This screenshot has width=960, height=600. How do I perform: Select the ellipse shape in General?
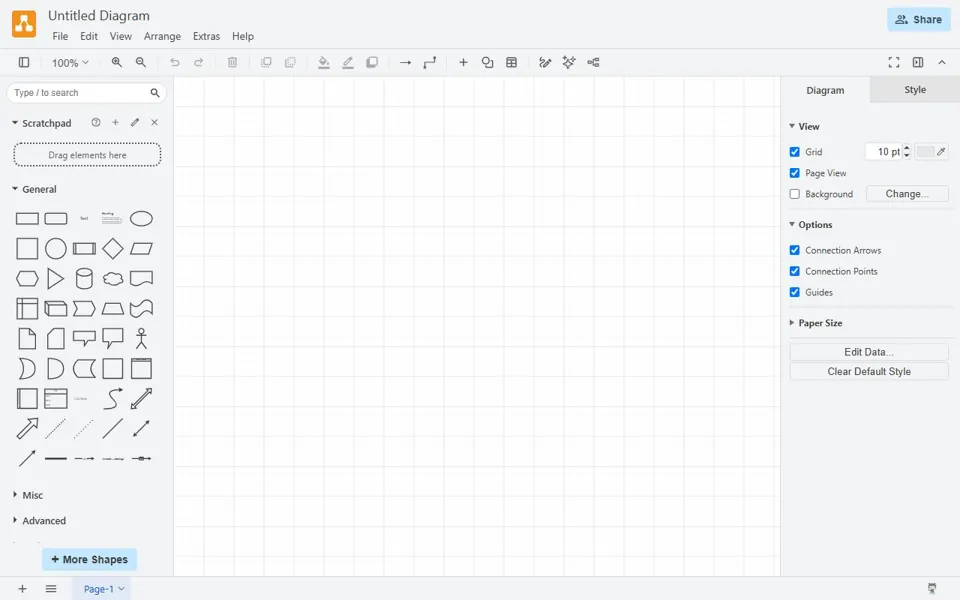pyautogui.click(x=141, y=219)
